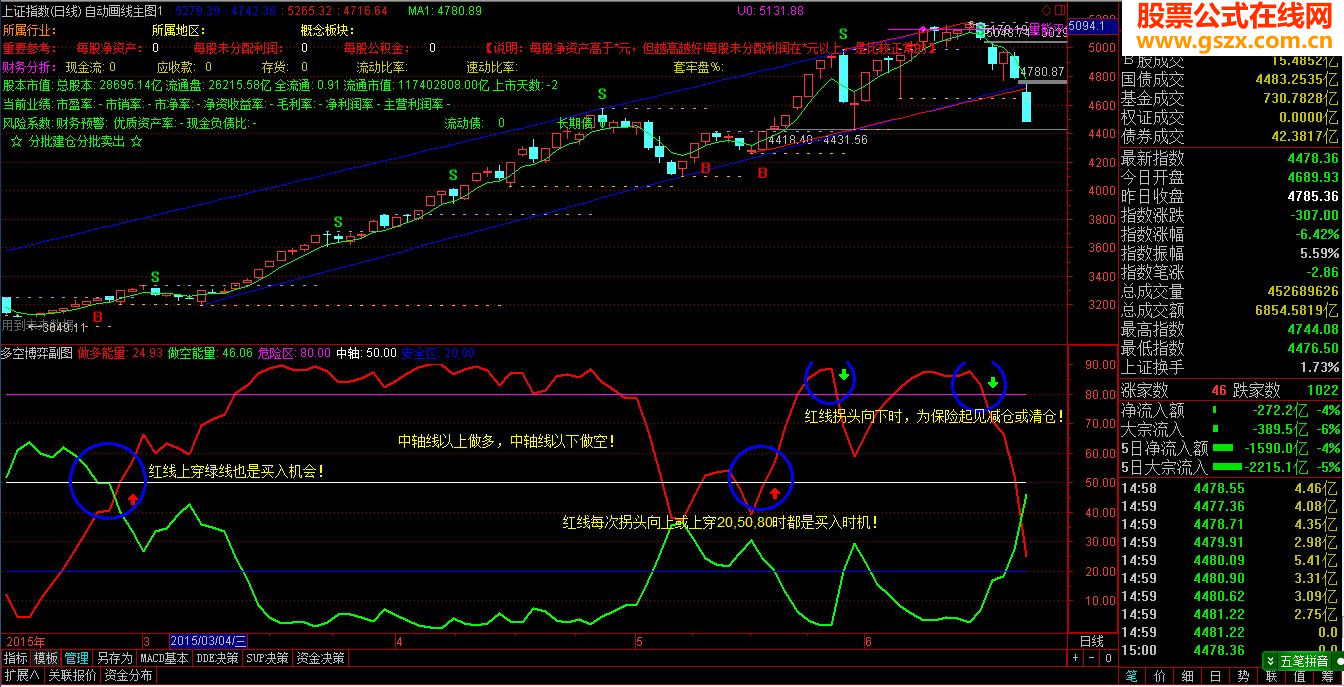This screenshot has height=687, width=1344.
Task: Click the 上证指数(日线) chart title
Action: pyautogui.click(x=42, y=10)
